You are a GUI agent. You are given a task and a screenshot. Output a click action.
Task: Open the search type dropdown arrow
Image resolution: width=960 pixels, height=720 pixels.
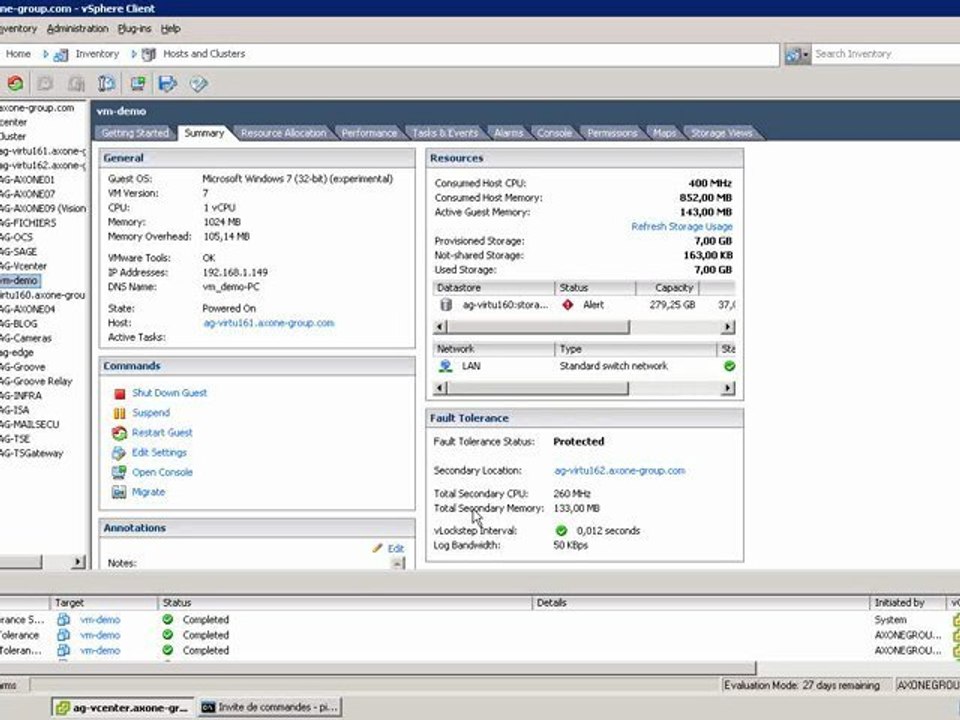806,54
